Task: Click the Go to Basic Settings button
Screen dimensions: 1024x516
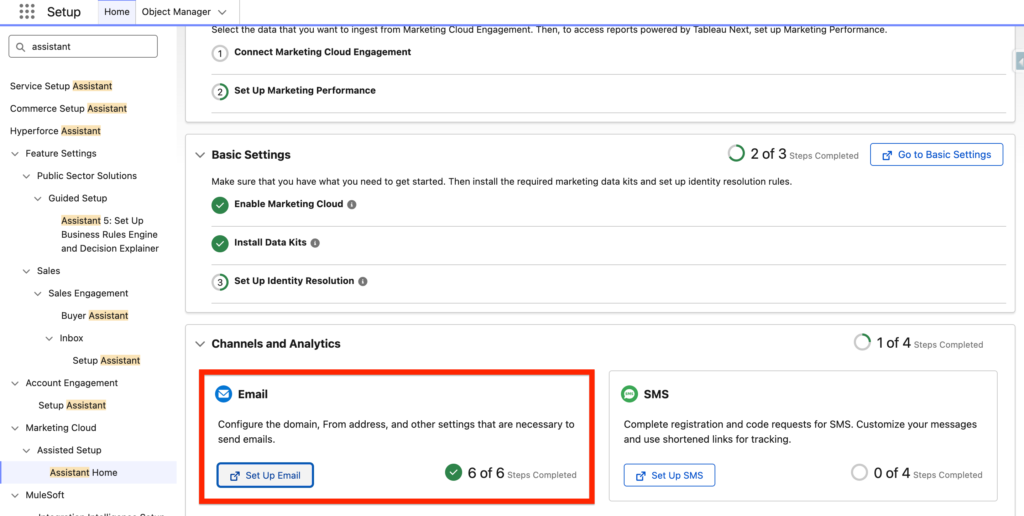Action: coord(936,155)
